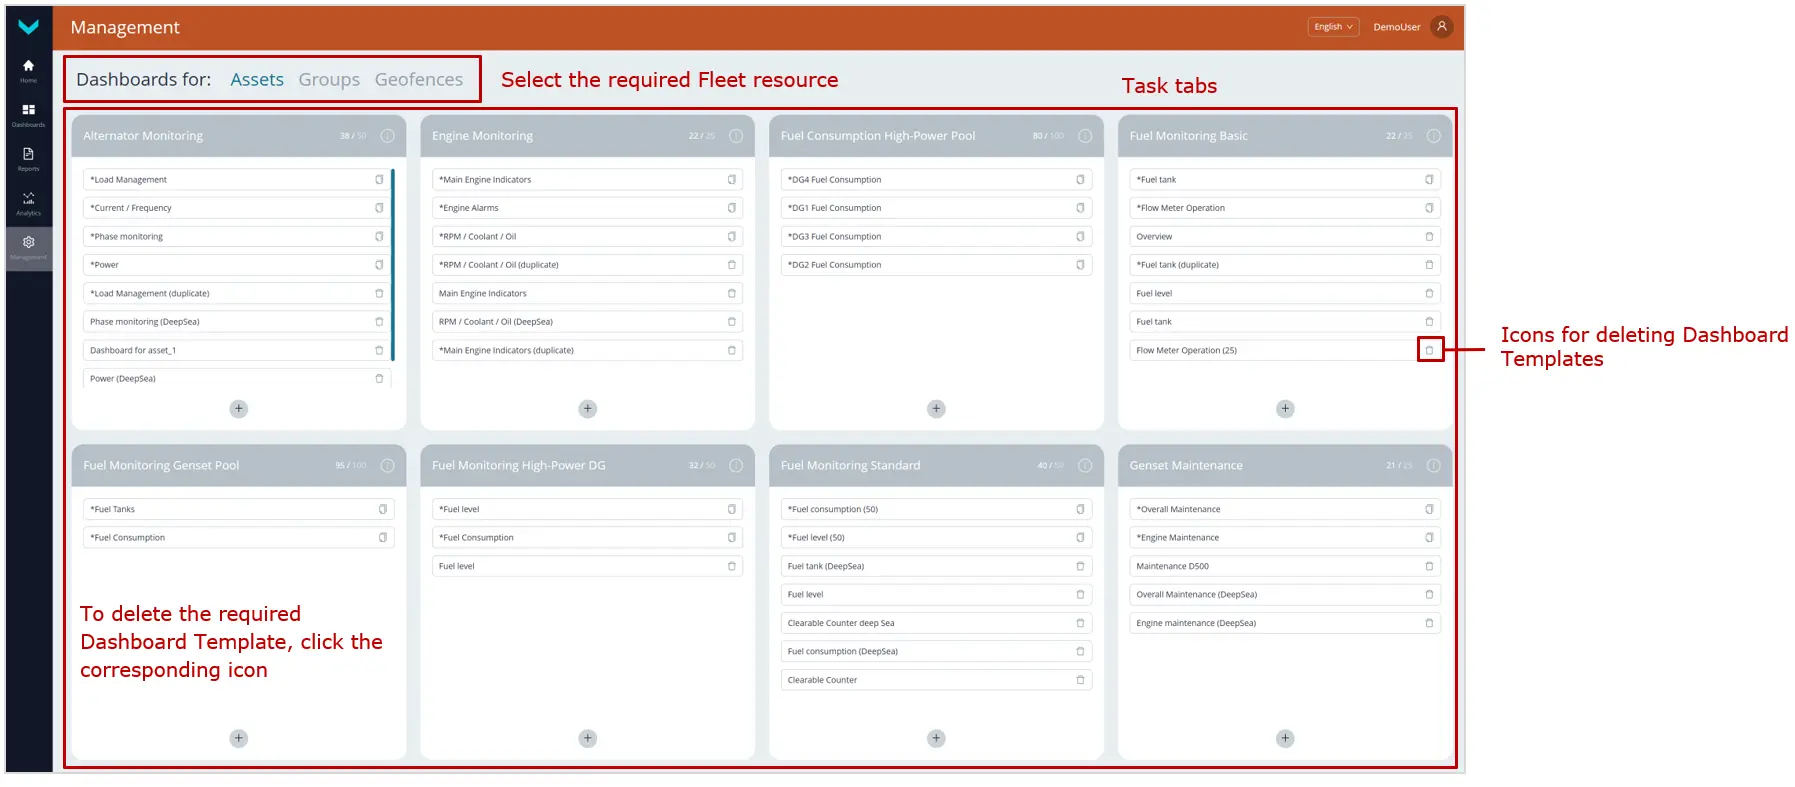Viewport: 1795px width, 787px height.
Task: Delete 'Phase monitoring (DeepSea)' template
Action: [379, 322]
